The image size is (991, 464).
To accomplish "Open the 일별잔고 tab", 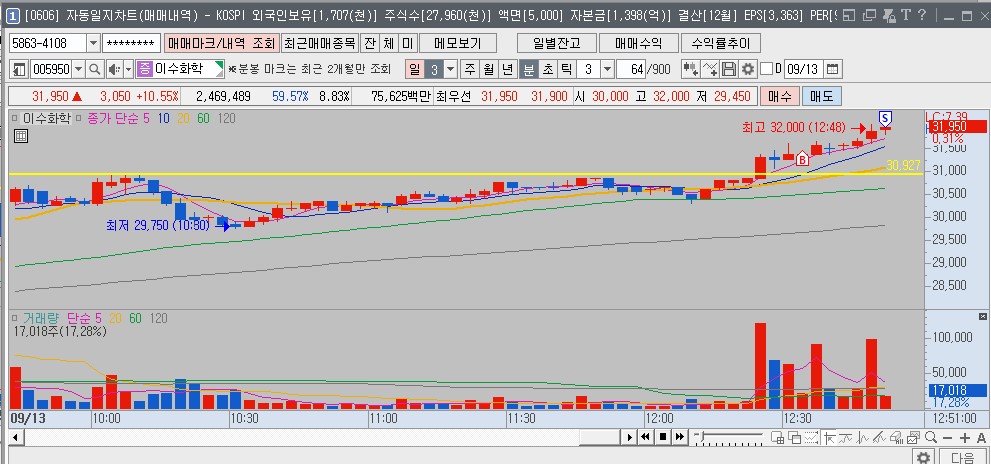I will click(x=556, y=43).
